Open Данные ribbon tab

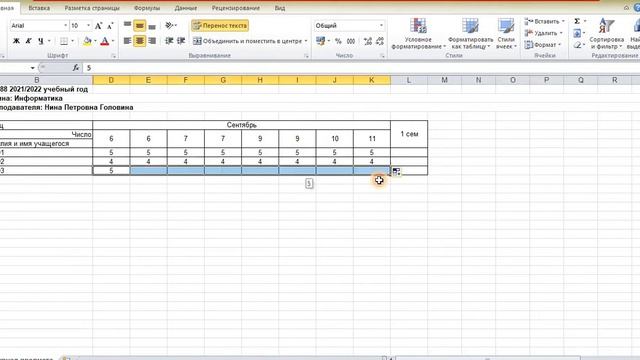click(x=186, y=8)
